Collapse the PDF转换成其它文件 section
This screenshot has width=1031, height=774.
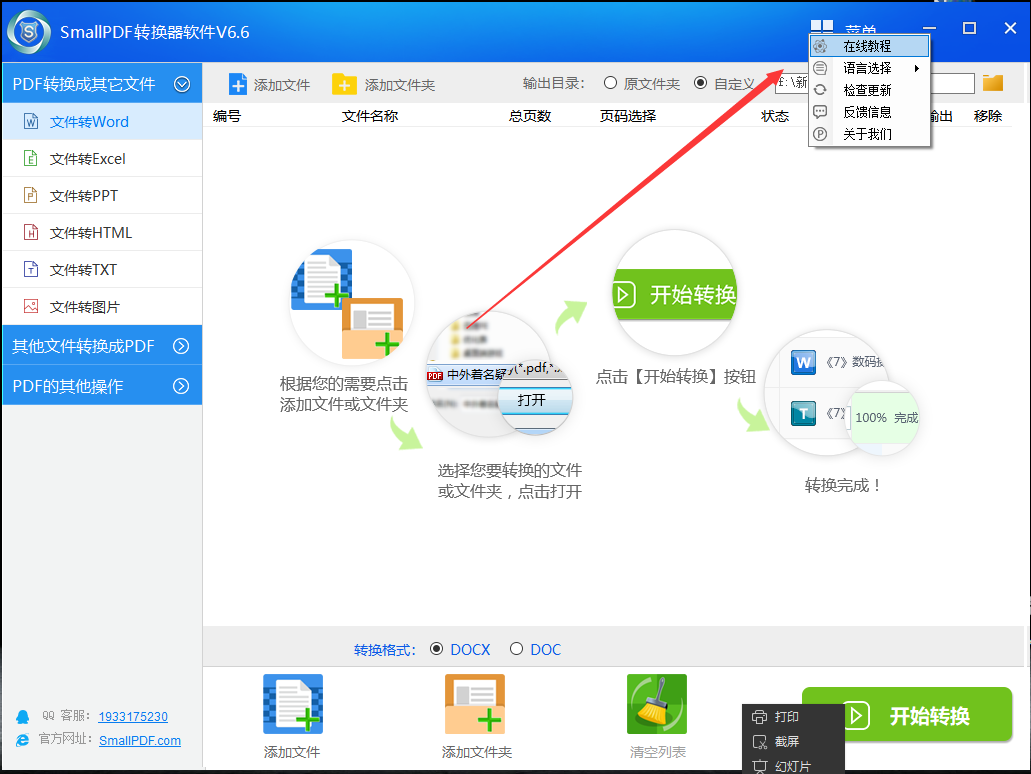tap(182, 84)
